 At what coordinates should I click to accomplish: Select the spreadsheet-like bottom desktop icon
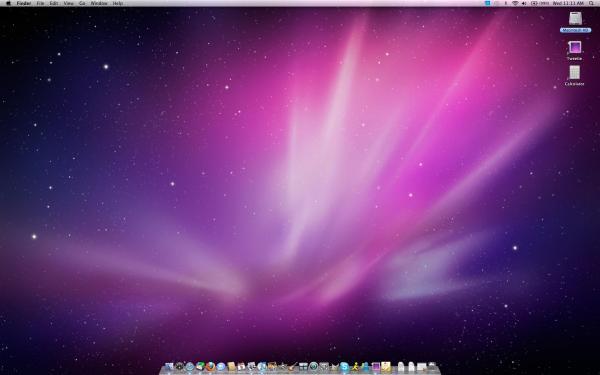574,72
